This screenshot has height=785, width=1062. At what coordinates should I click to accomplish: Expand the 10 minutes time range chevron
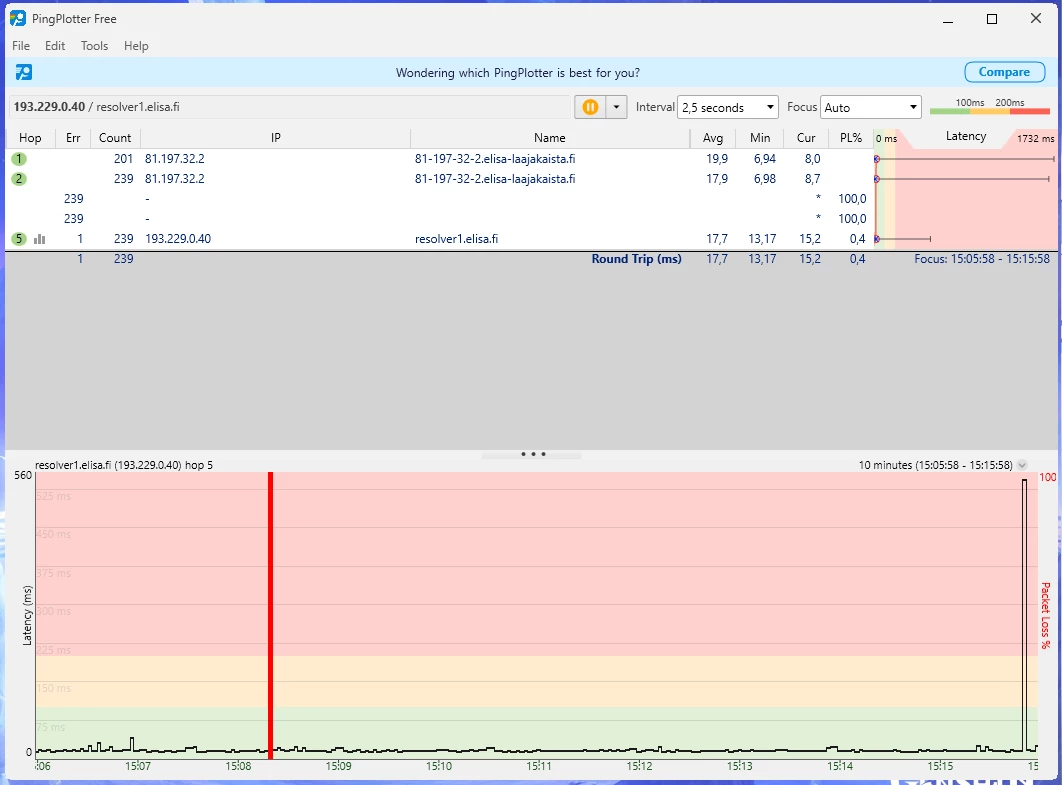1022,465
